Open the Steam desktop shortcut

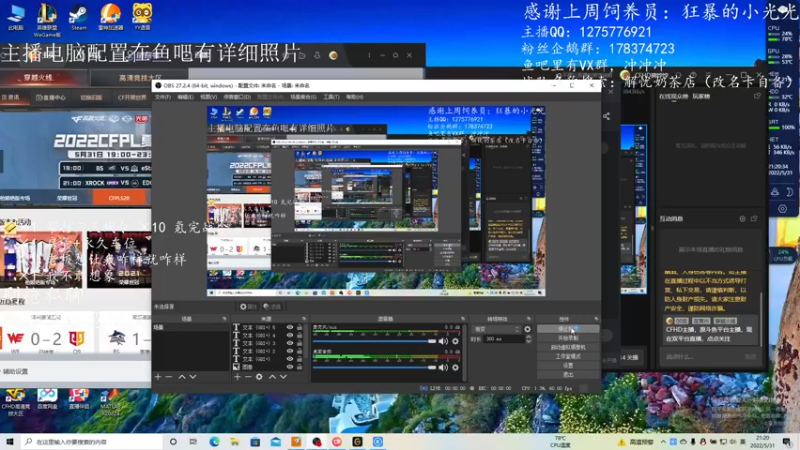click(79, 17)
